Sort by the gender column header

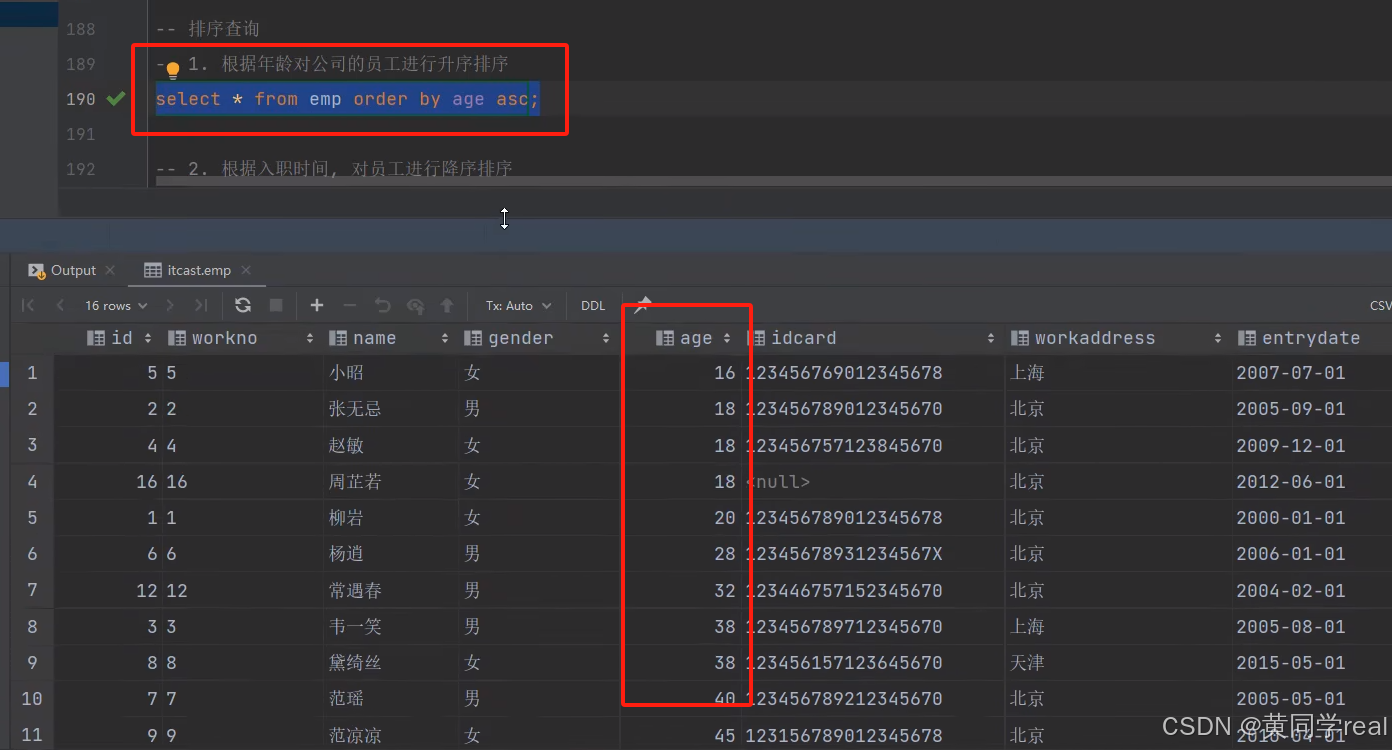[x=537, y=338]
